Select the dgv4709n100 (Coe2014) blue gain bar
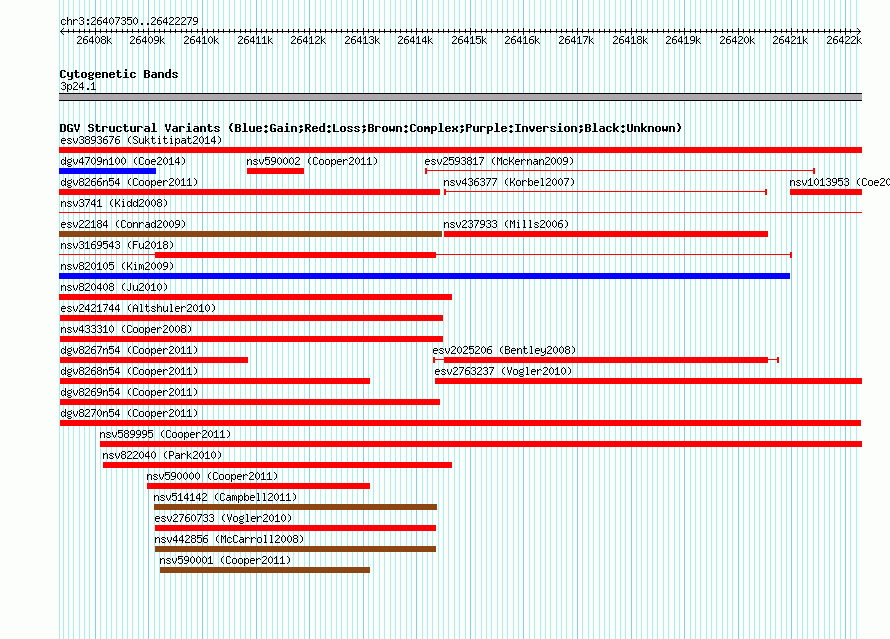 pos(107,171)
